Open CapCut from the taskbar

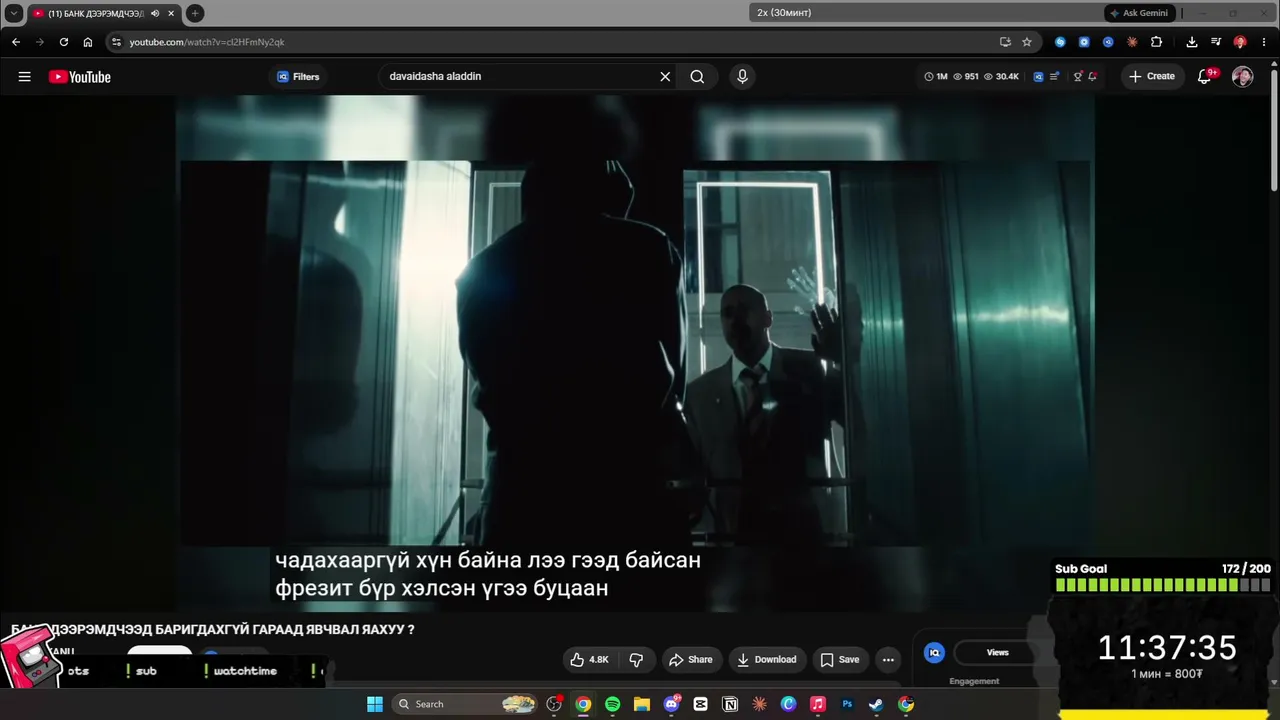coord(701,704)
